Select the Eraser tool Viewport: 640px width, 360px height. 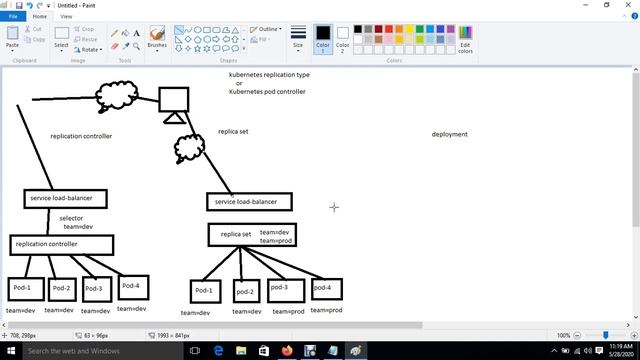click(115, 46)
